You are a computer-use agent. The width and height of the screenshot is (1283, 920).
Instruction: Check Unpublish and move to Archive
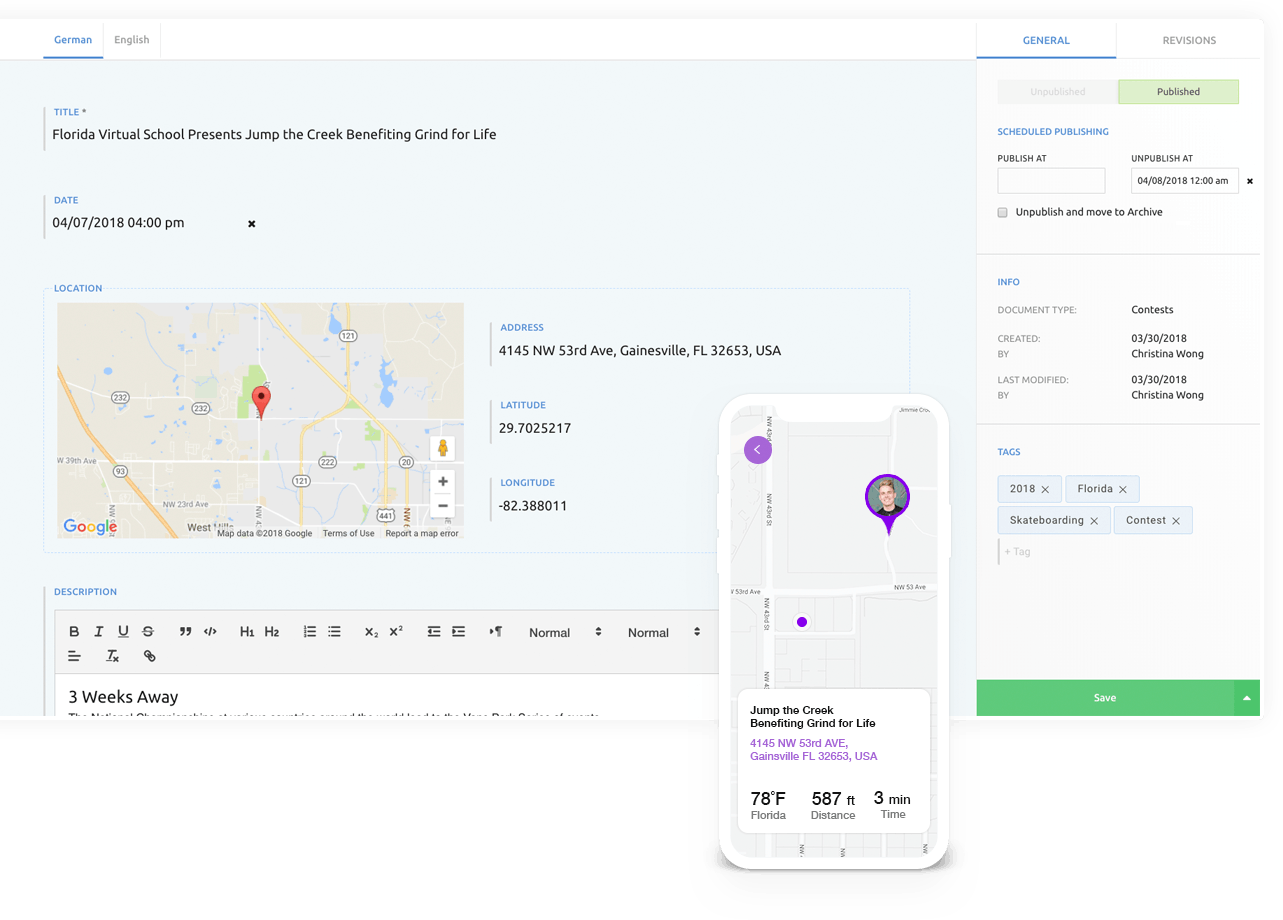click(1003, 213)
